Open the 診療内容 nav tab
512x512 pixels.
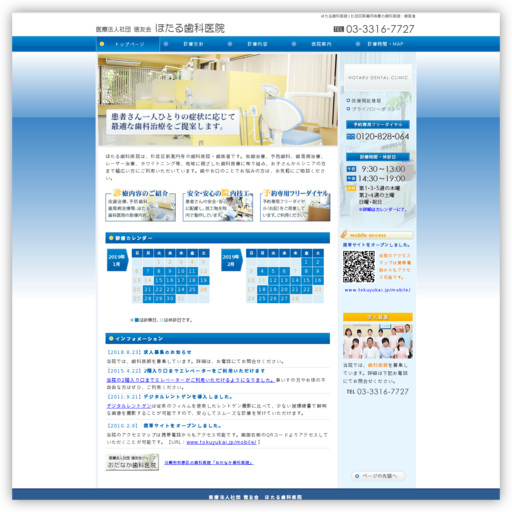[x=256, y=44]
